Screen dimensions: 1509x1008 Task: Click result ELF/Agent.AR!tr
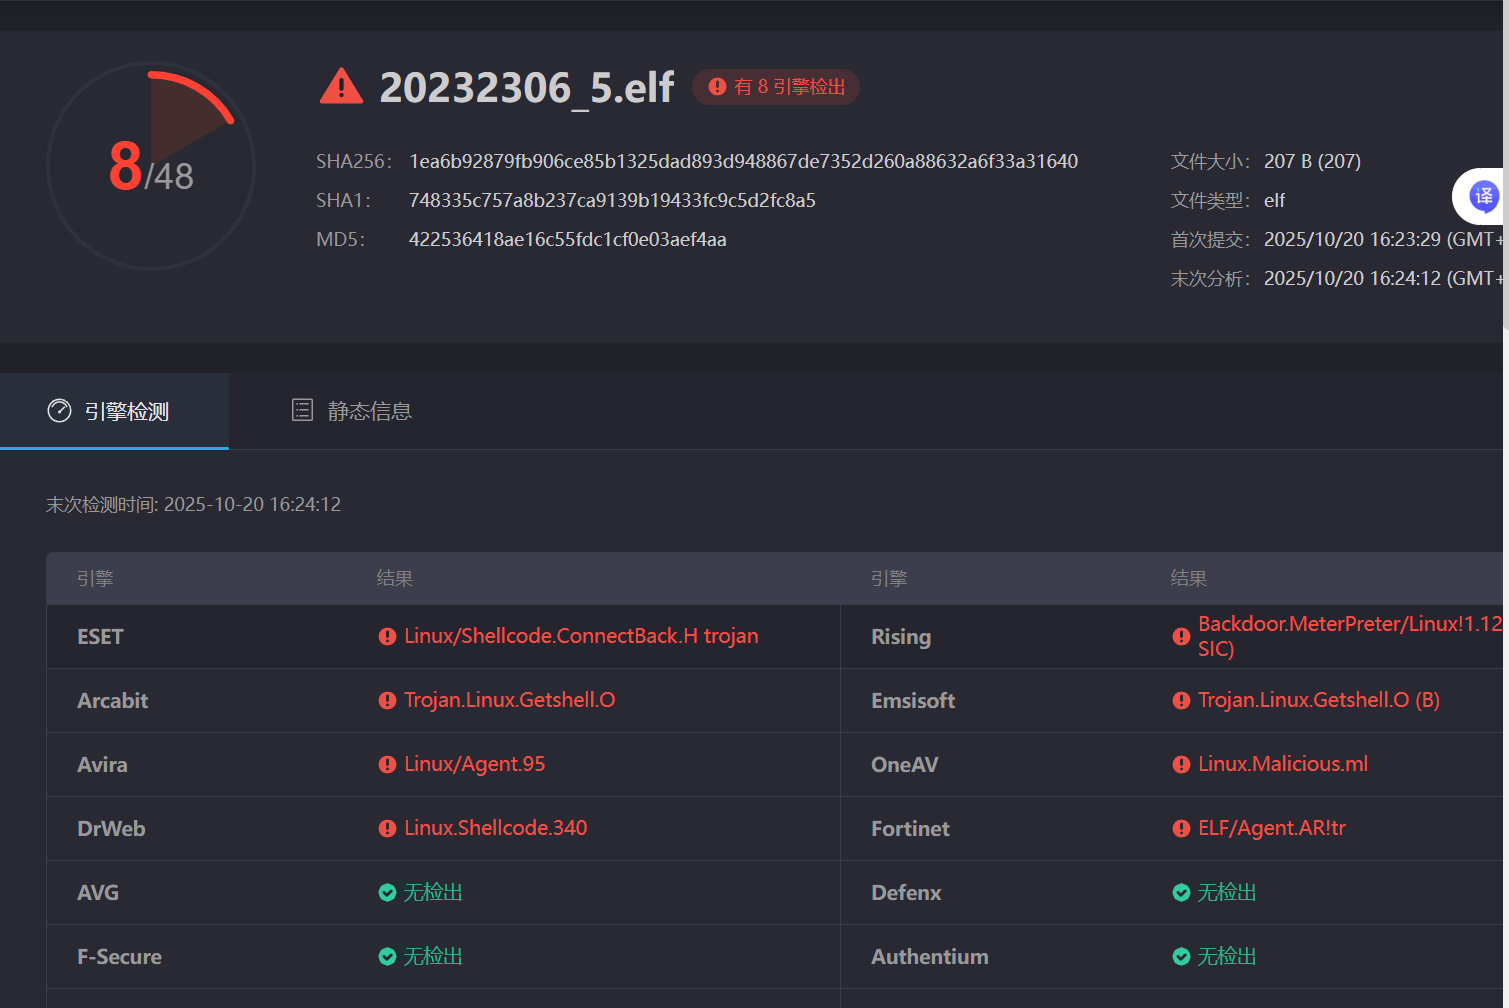pyautogui.click(x=1272, y=829)
